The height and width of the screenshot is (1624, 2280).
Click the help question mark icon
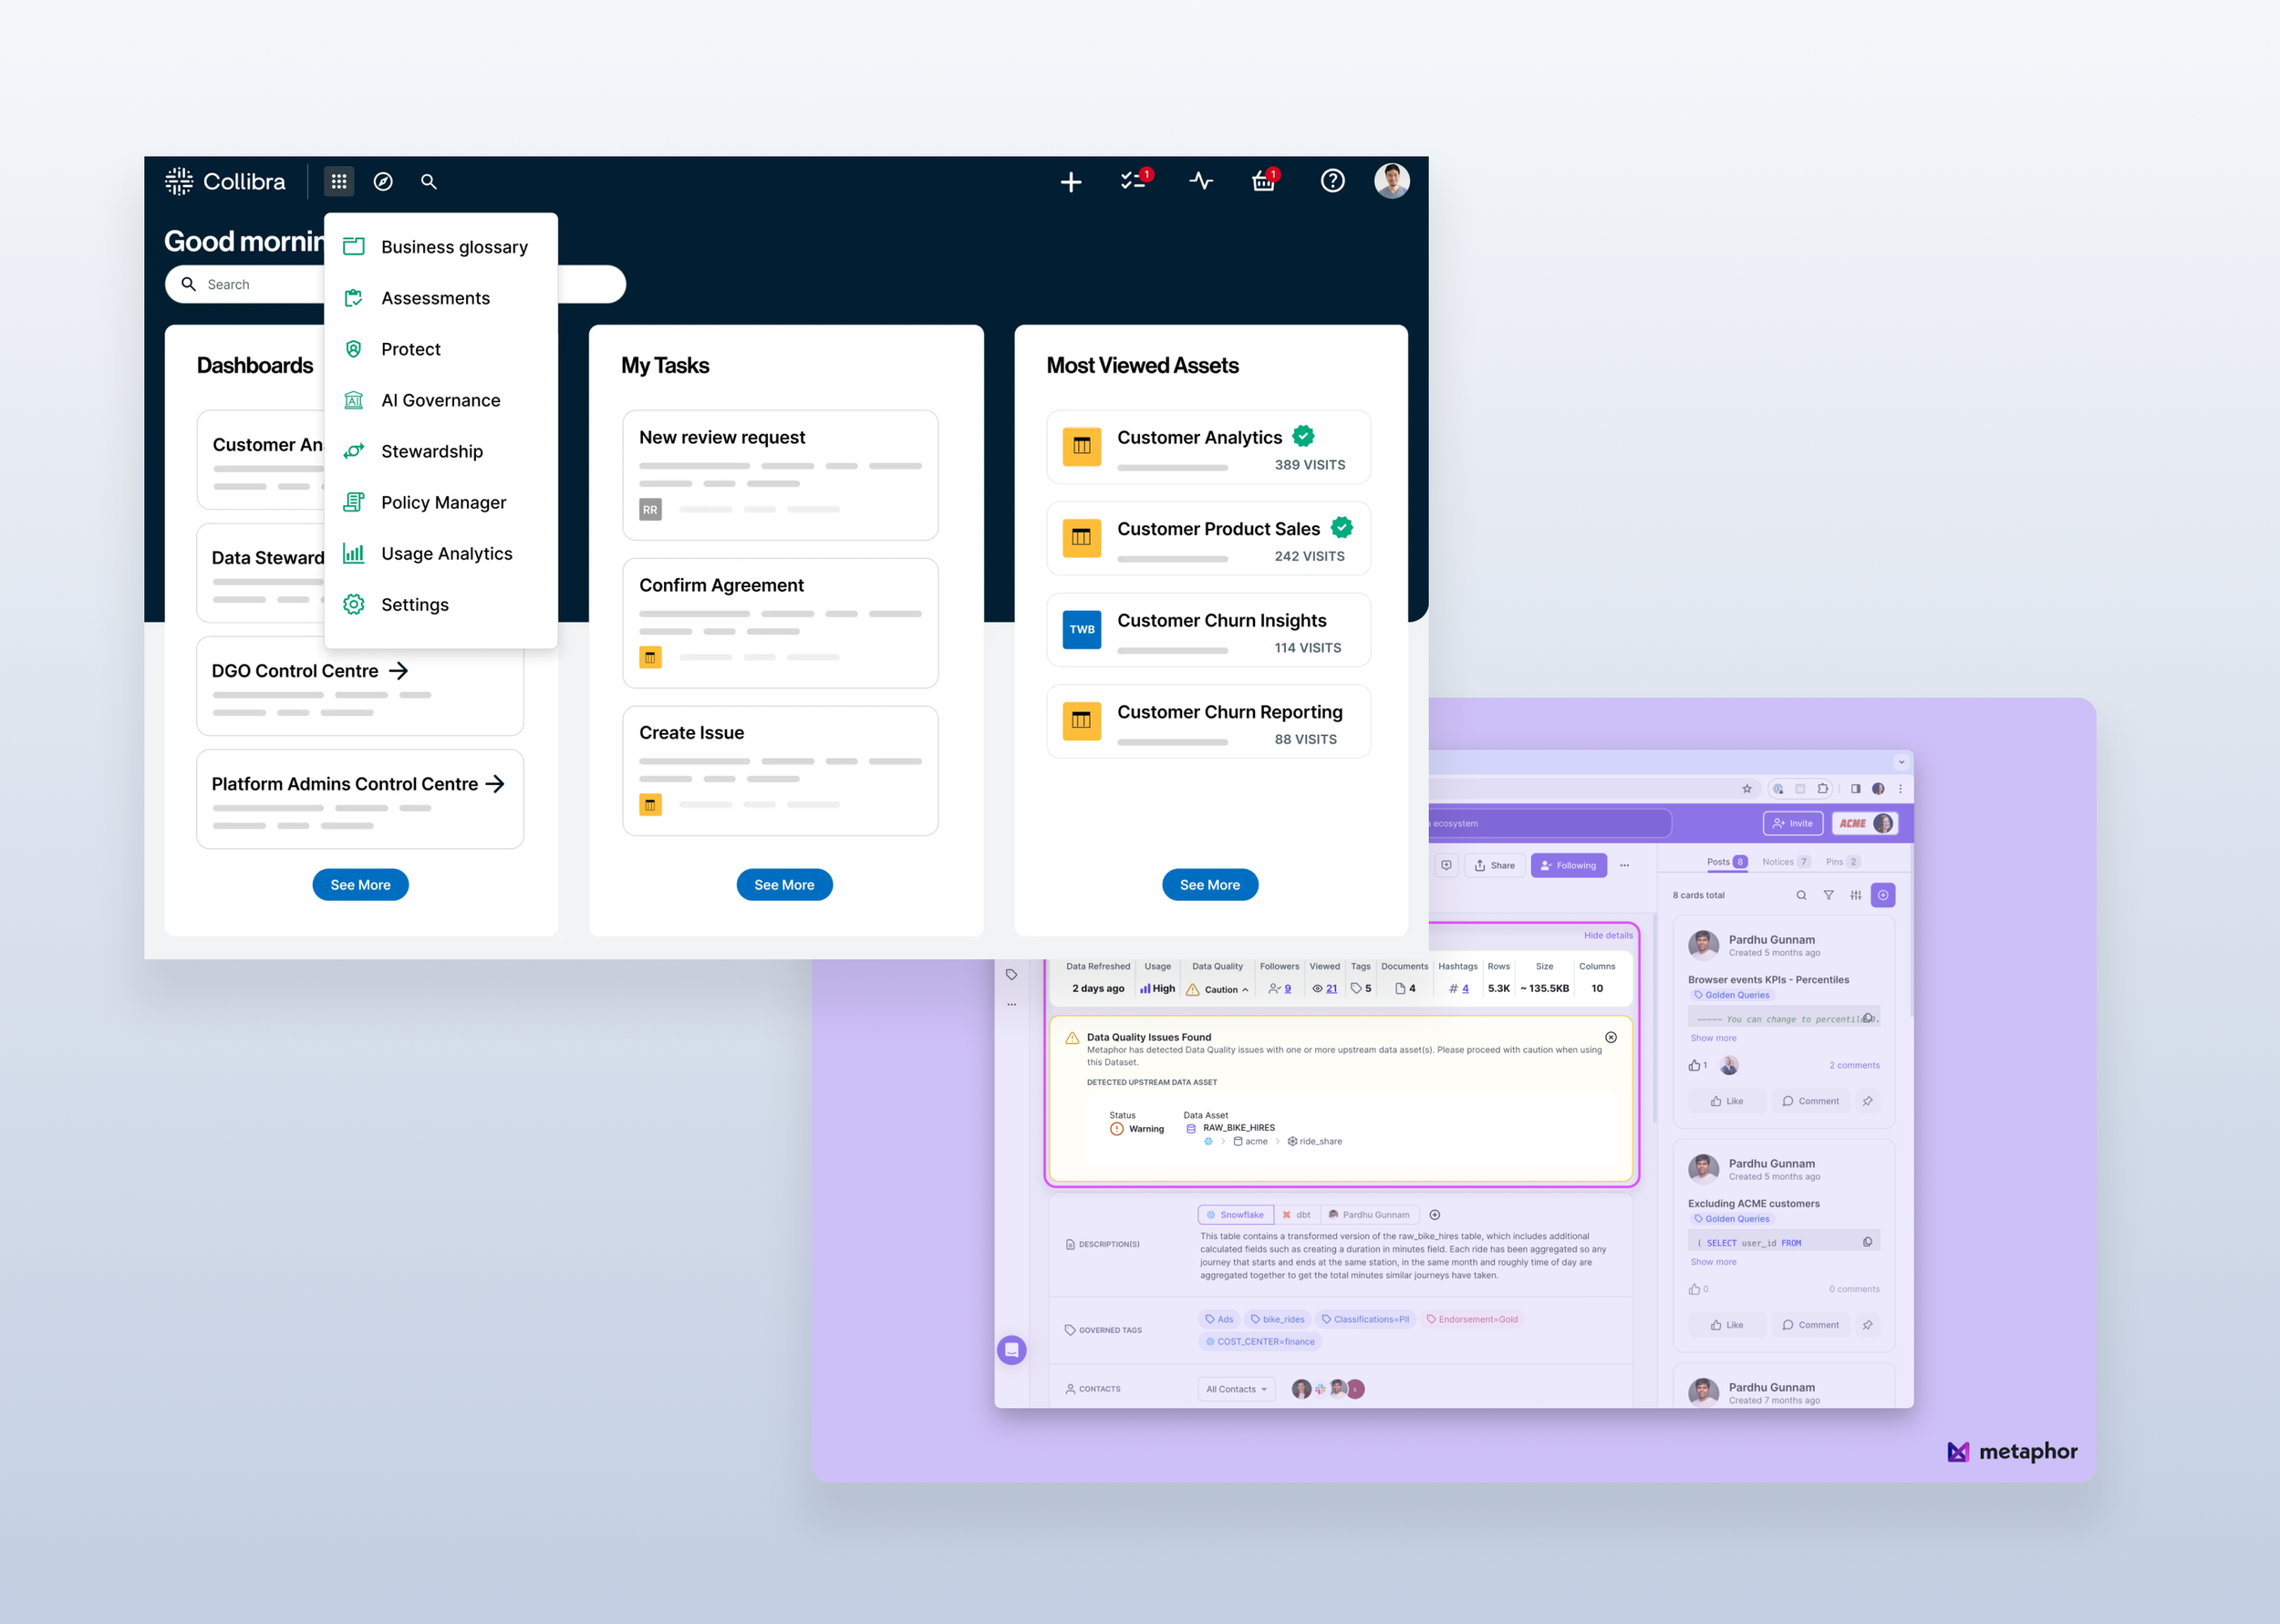coord(1332,181)
